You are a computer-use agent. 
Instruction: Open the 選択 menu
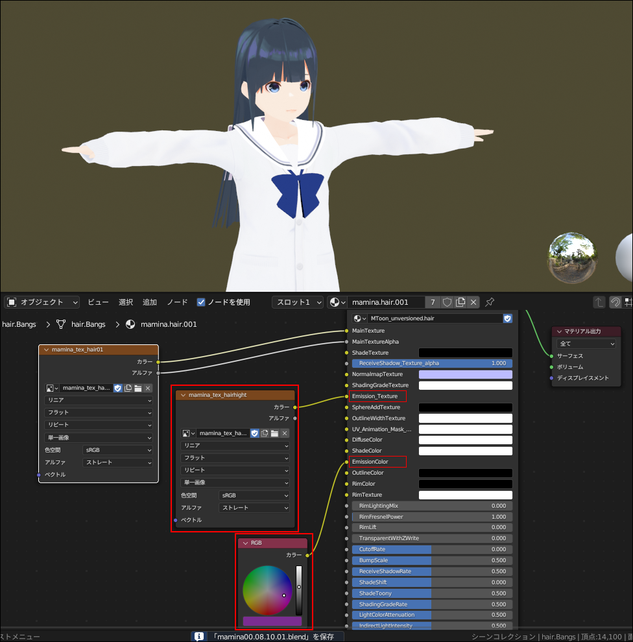[126, 302]
